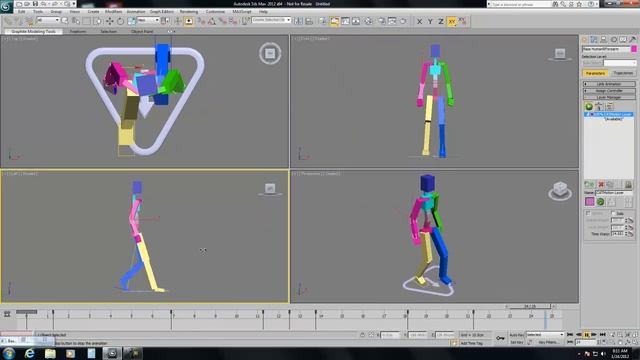The image size is (640, 360).
Task: Click the Maximize Viewport Toggle icon
Action: (x=636, y=342)
